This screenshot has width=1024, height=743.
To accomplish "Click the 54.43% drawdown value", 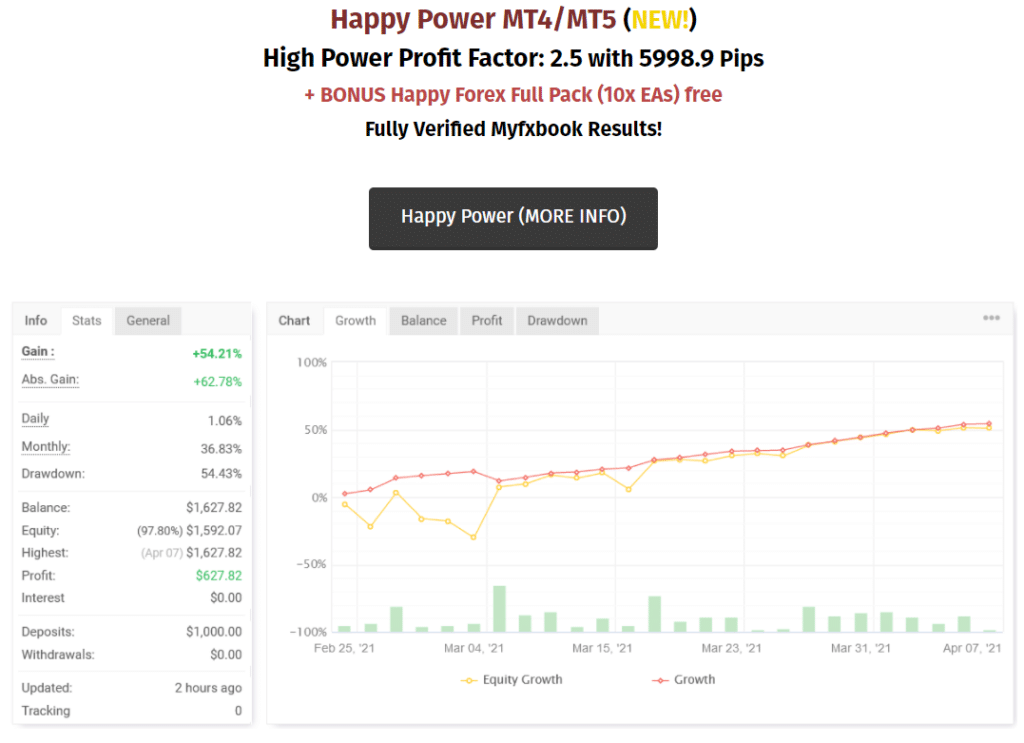I will click(221, 474).
